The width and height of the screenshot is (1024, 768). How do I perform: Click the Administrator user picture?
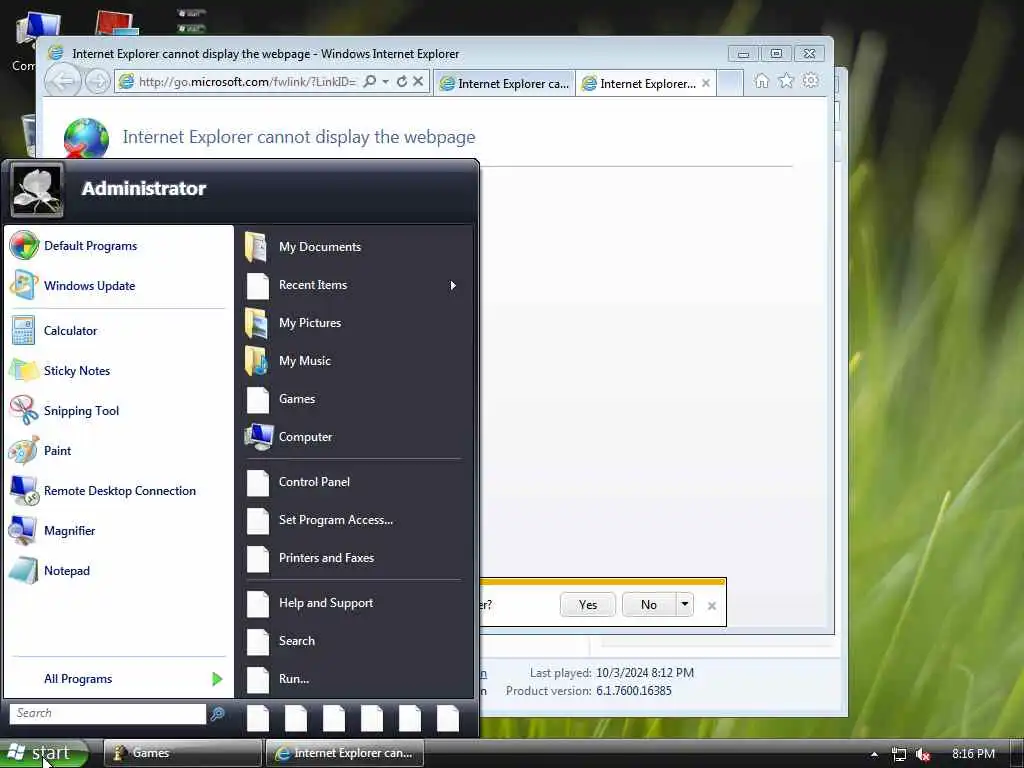click(37, 190)
